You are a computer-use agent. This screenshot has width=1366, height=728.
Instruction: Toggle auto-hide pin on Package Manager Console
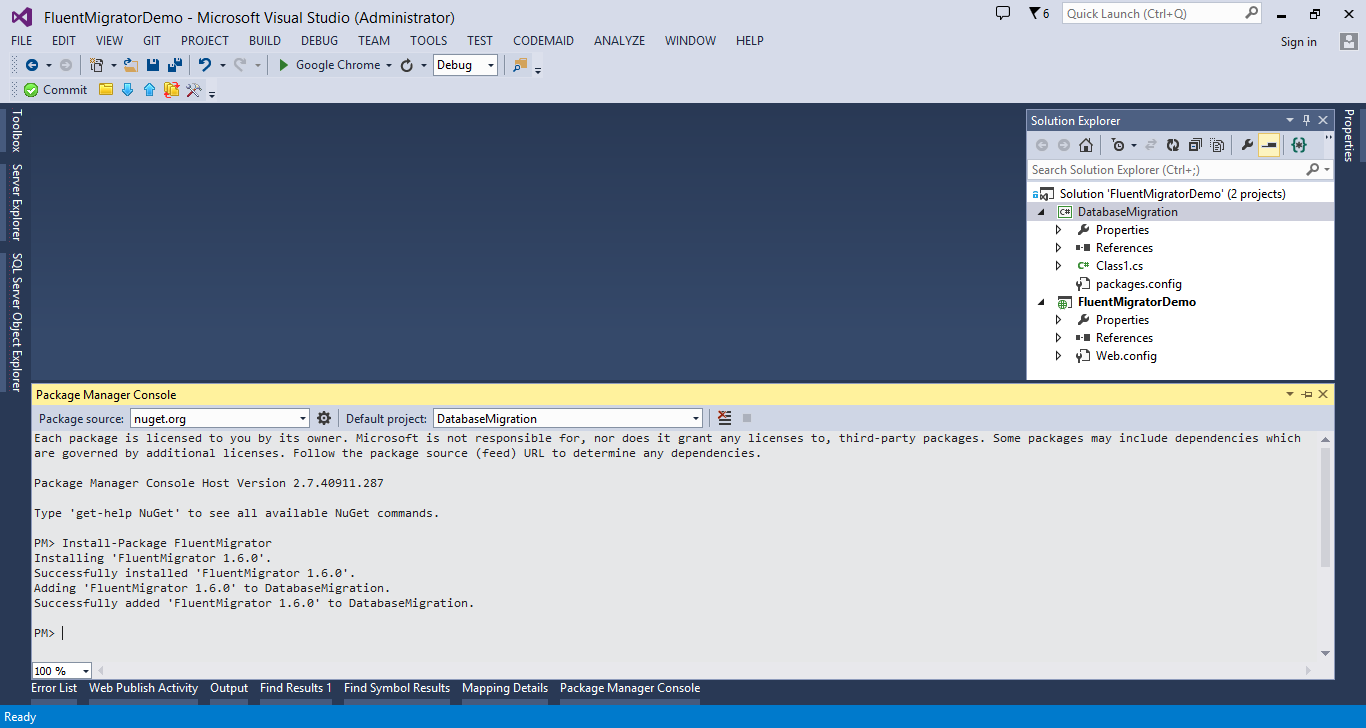click(1307, 394)
